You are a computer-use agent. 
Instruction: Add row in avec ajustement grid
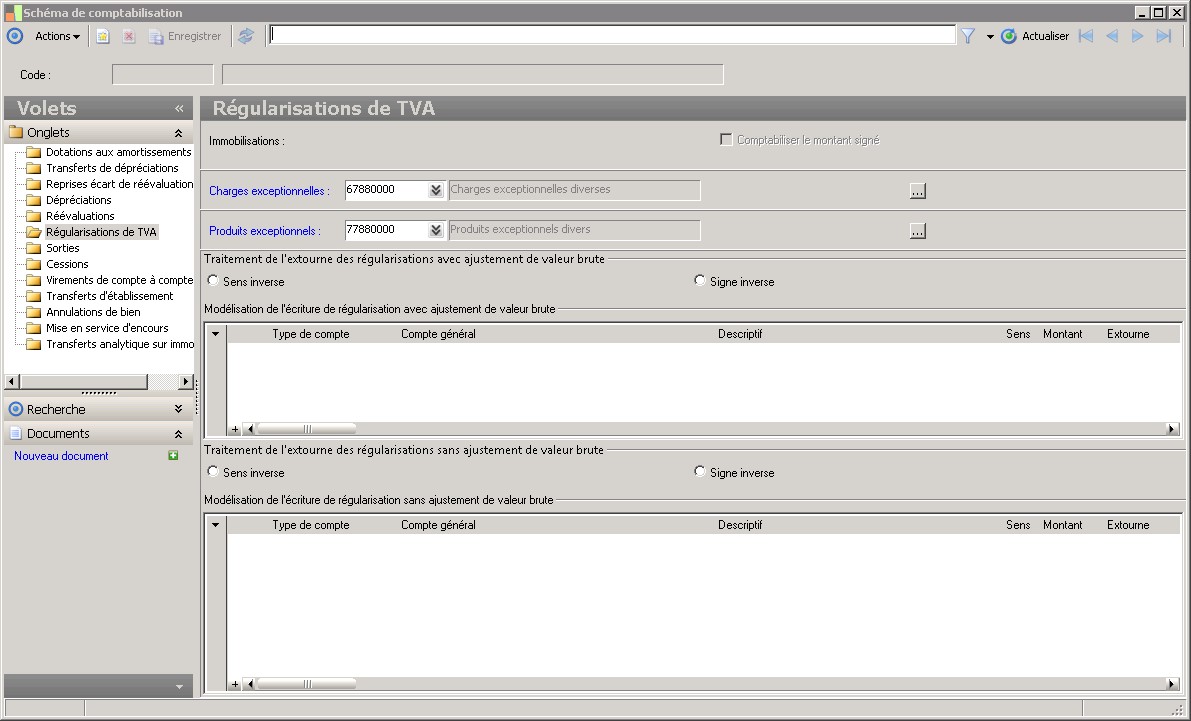[x=235, y=429]
